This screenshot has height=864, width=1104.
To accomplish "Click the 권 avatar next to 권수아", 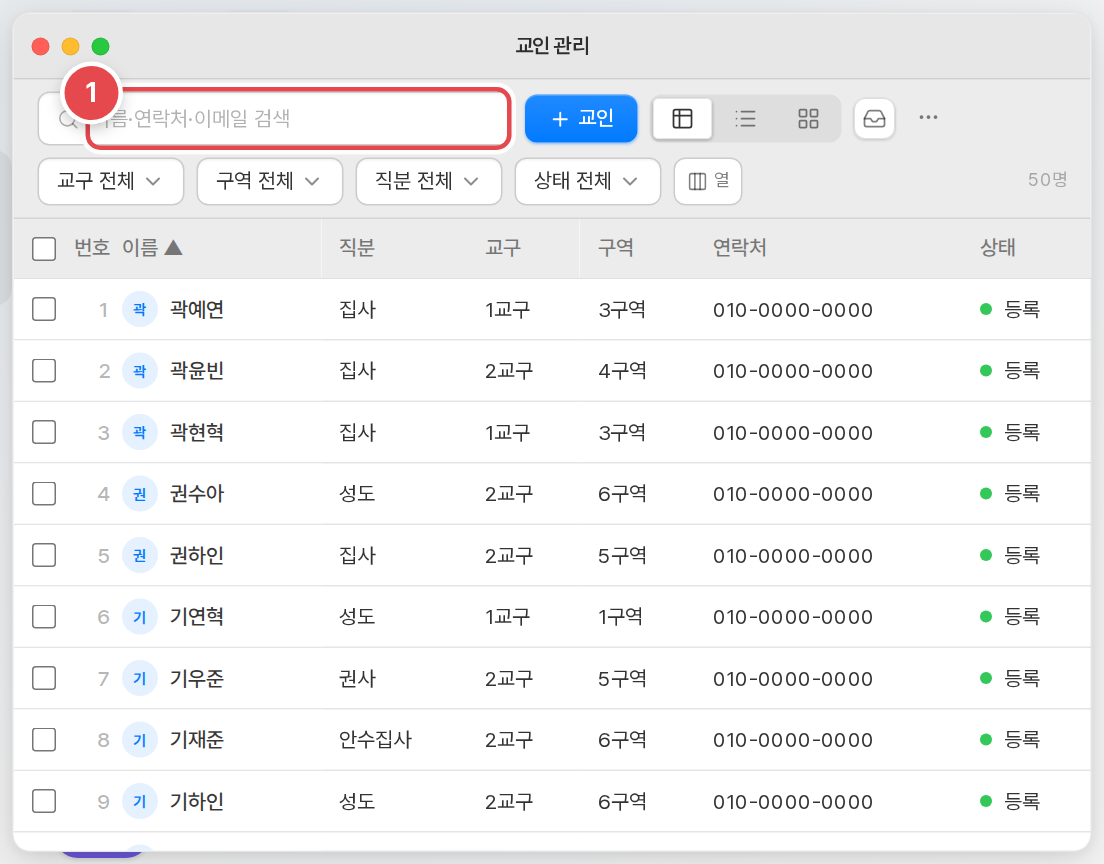I will [x=139, y=494].
